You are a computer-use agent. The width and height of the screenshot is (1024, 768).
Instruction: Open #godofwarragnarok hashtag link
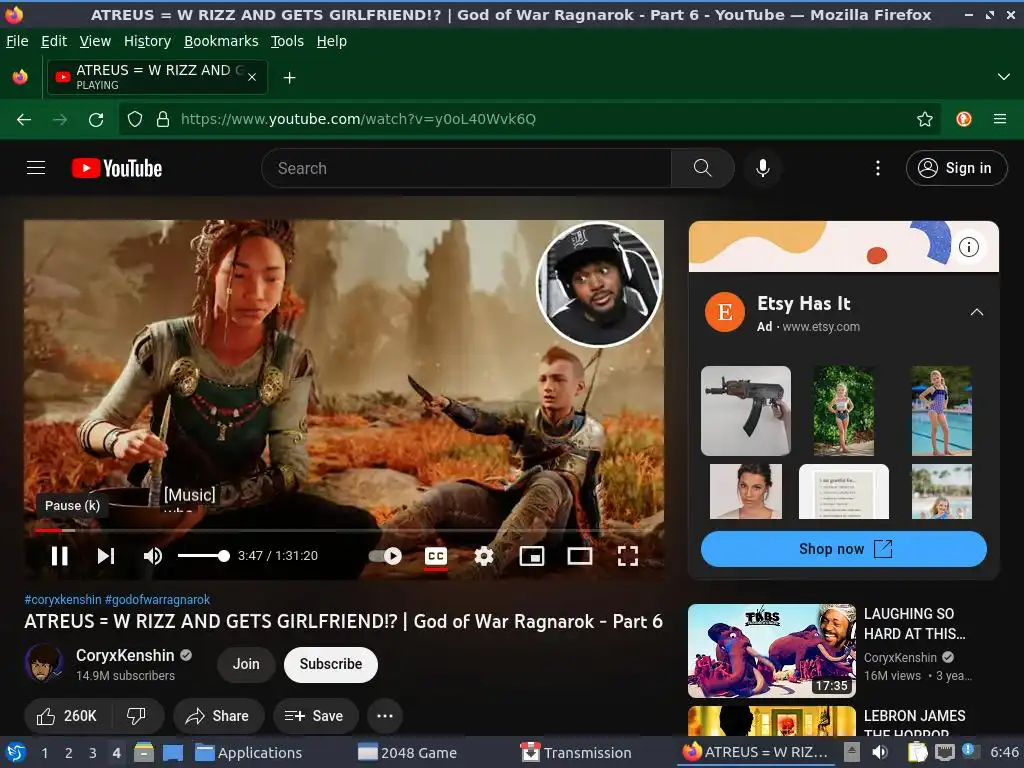[x=157, y=600]
